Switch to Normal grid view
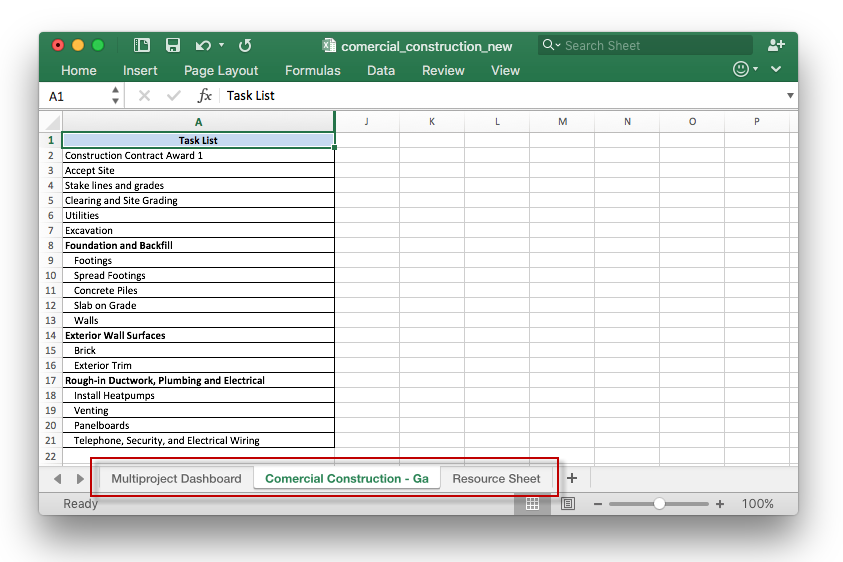Viewport: 843px width, 562px height. point(532,504)
